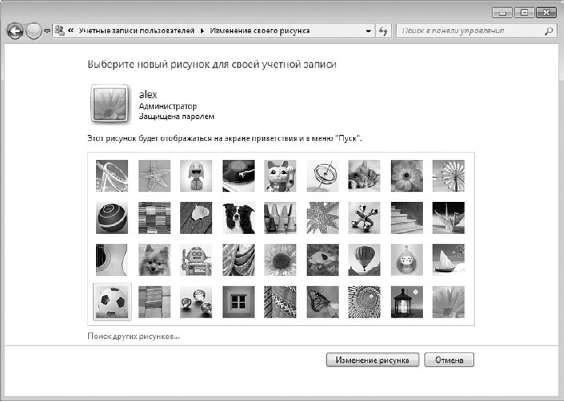Screen dimensions: 564x402
Task: Click the Изменение рисунка button
Action: [372, 360]
